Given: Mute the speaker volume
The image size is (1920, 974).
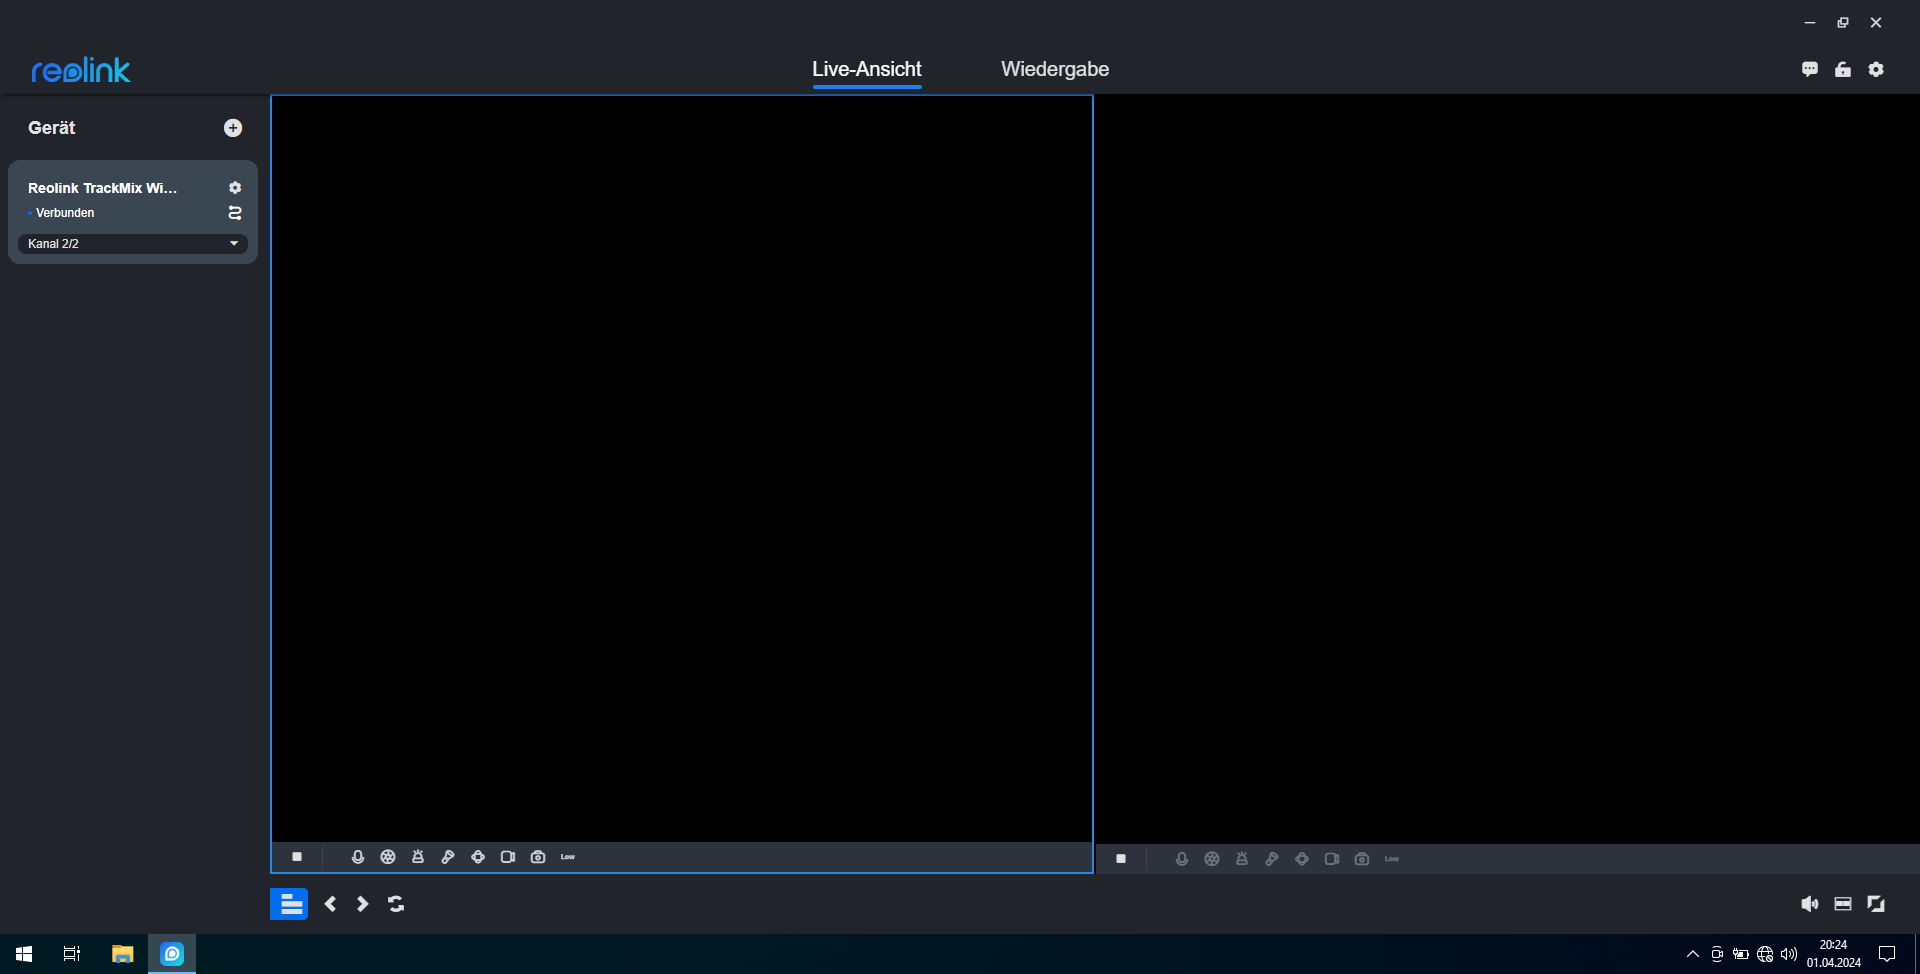Looking at the screenshot, I should pos(1810,904).
